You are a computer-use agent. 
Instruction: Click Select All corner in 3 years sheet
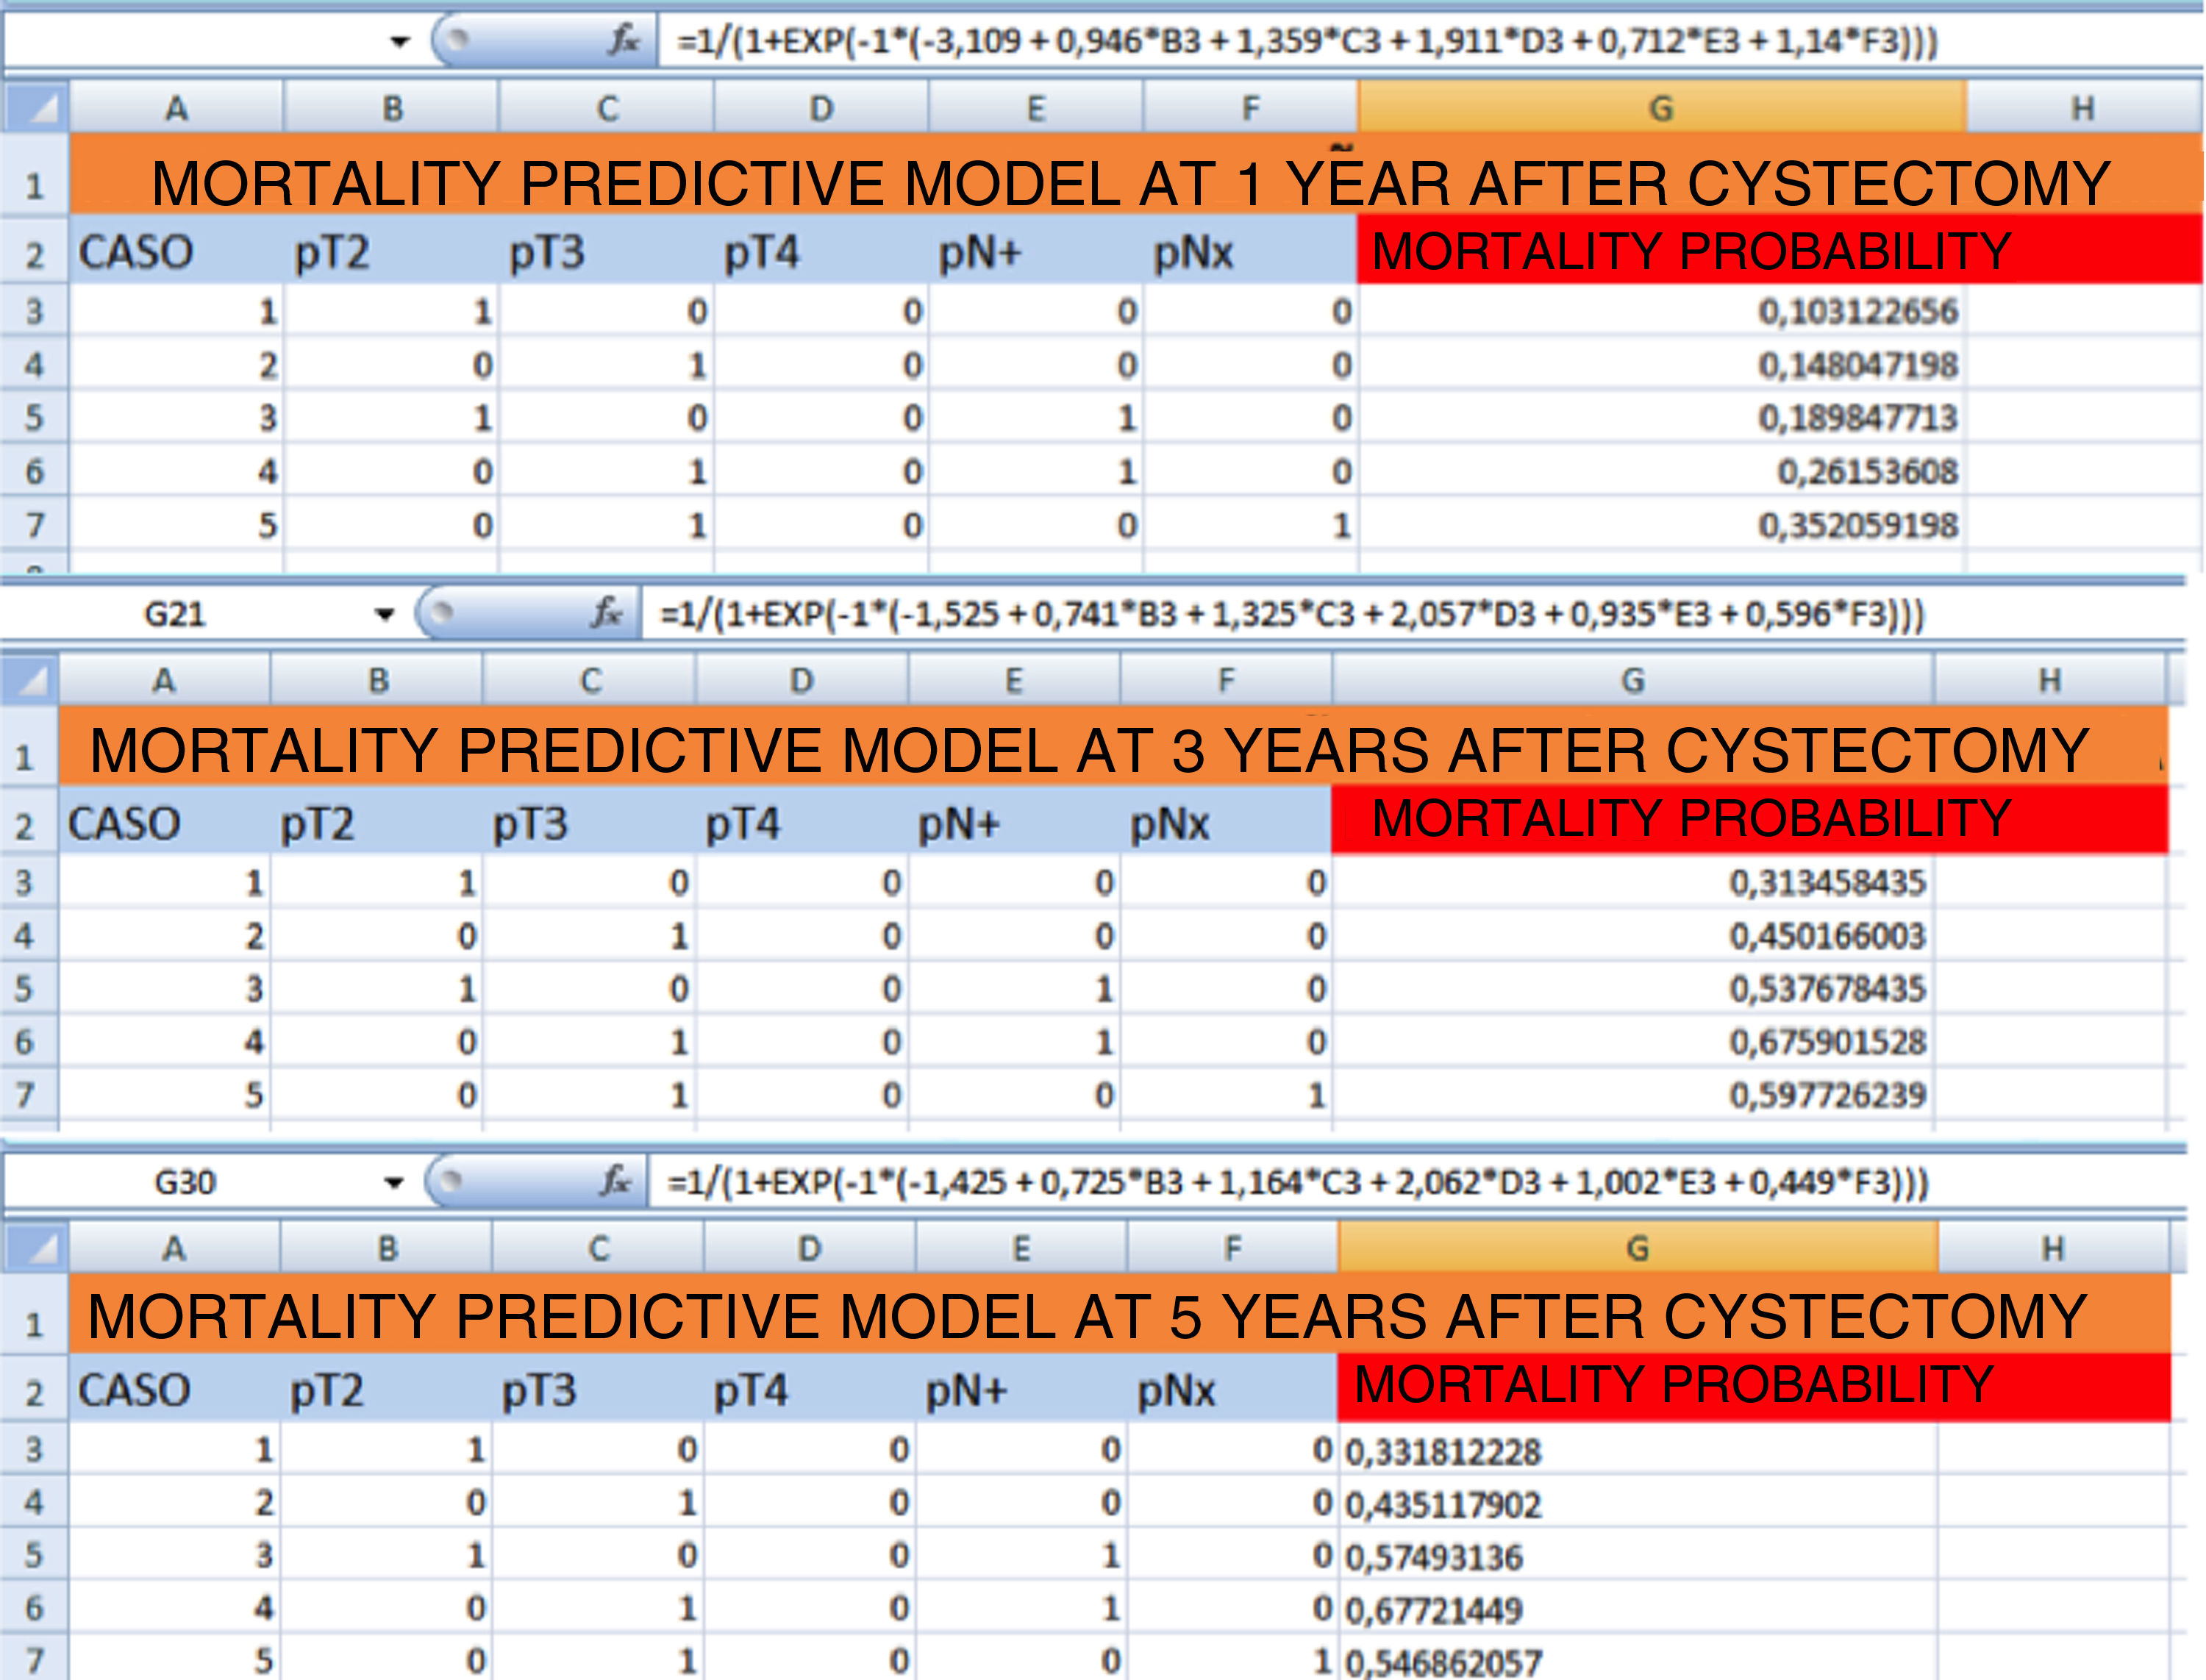tap(30, 680)
